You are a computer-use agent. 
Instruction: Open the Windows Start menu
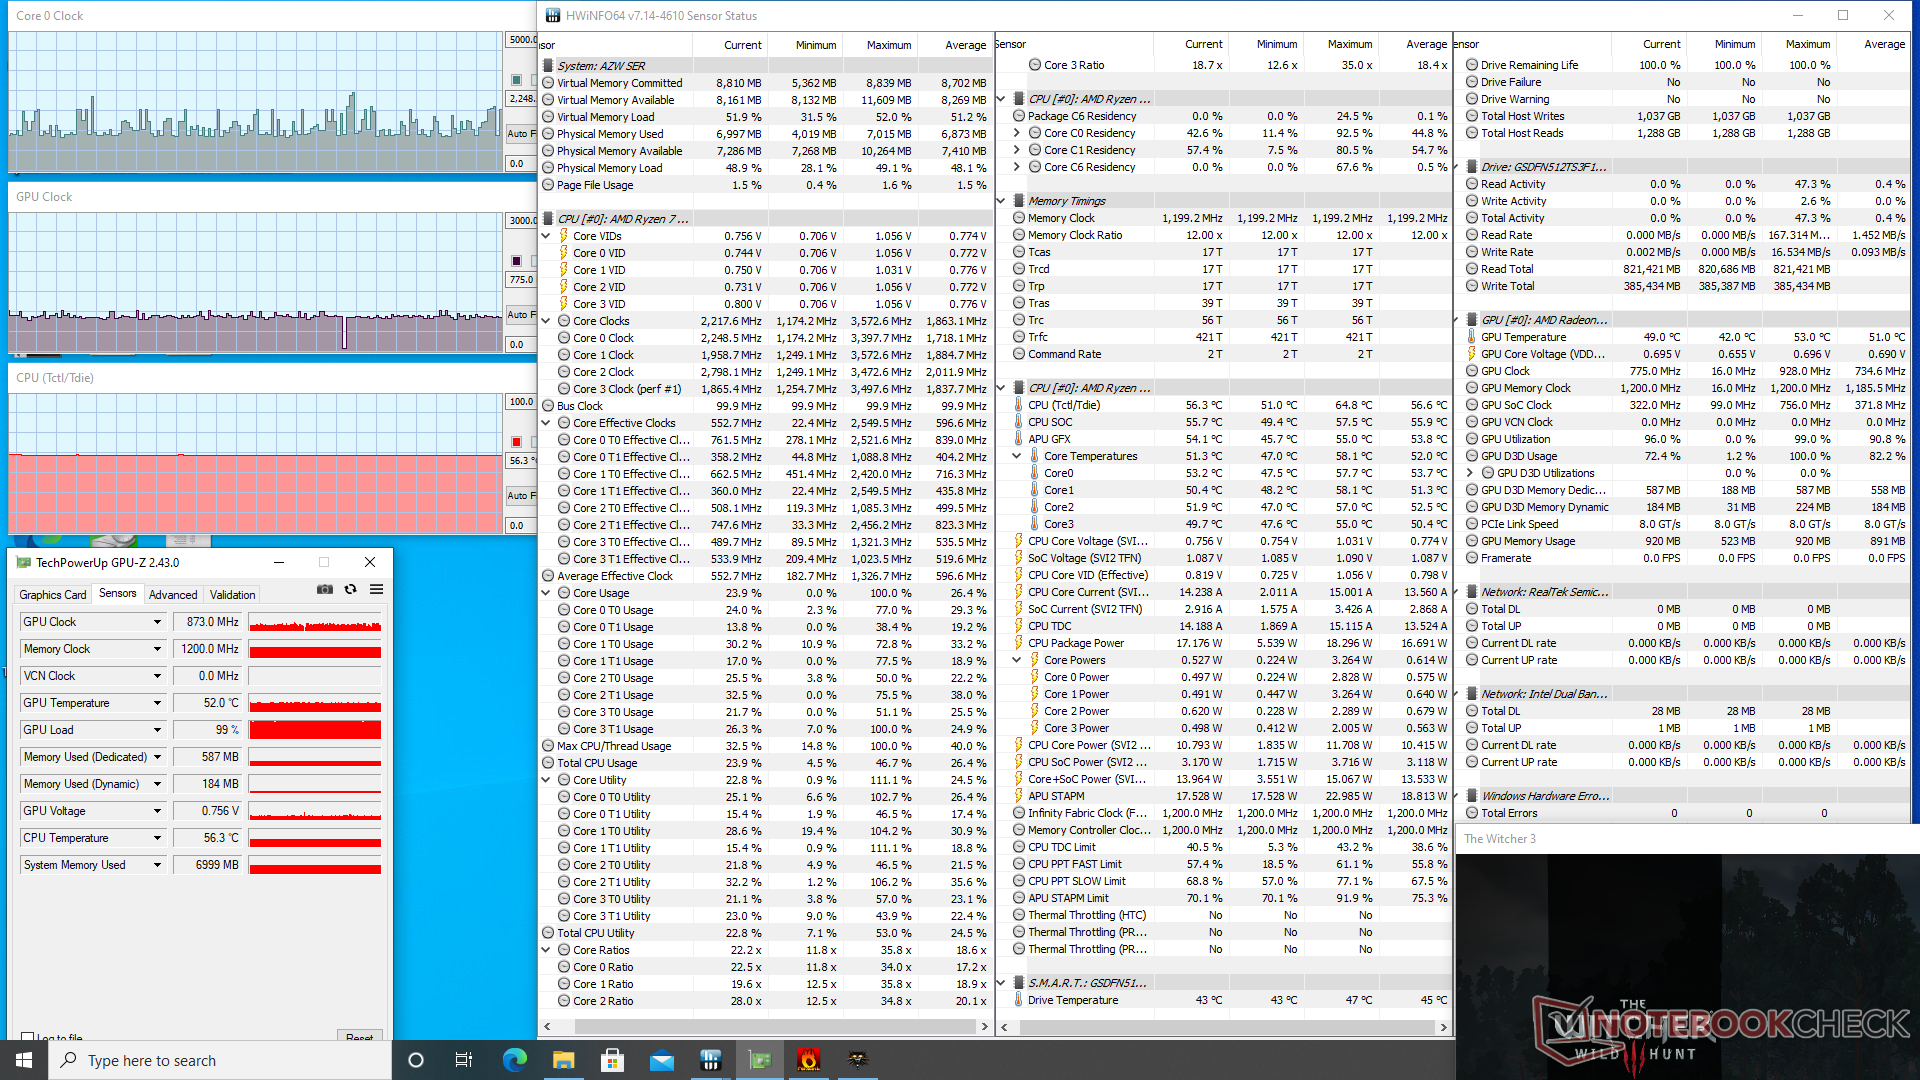pos(24,1060)
